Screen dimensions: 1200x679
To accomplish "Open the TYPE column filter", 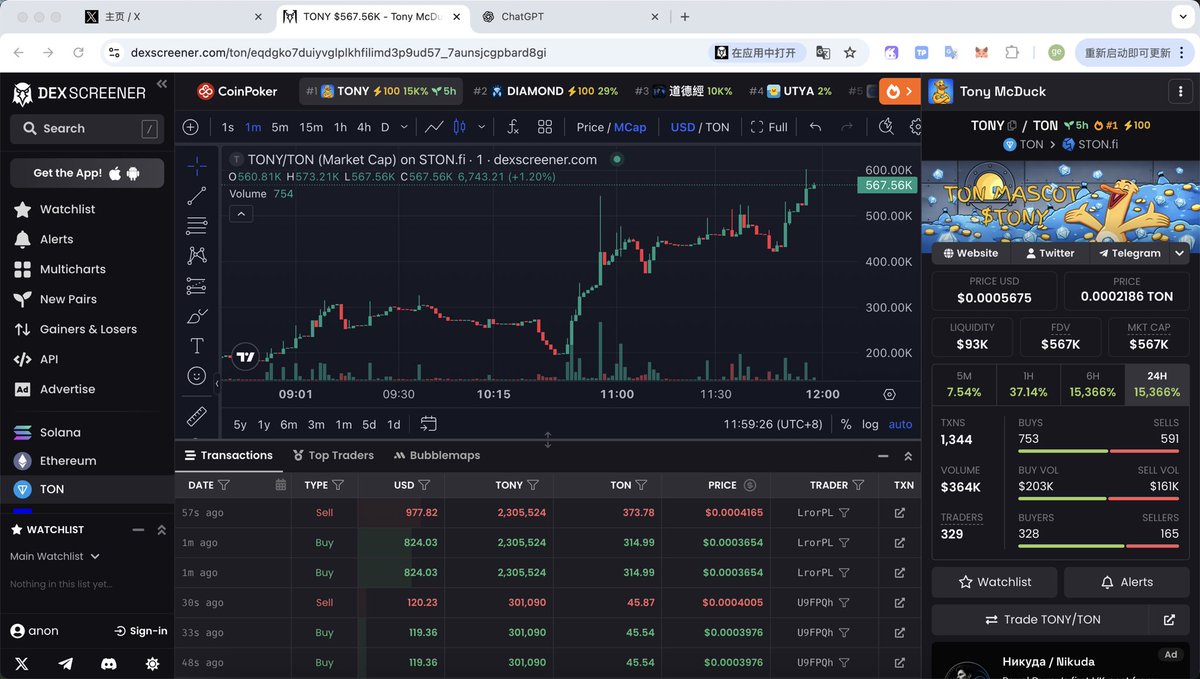I will (338, 485).
